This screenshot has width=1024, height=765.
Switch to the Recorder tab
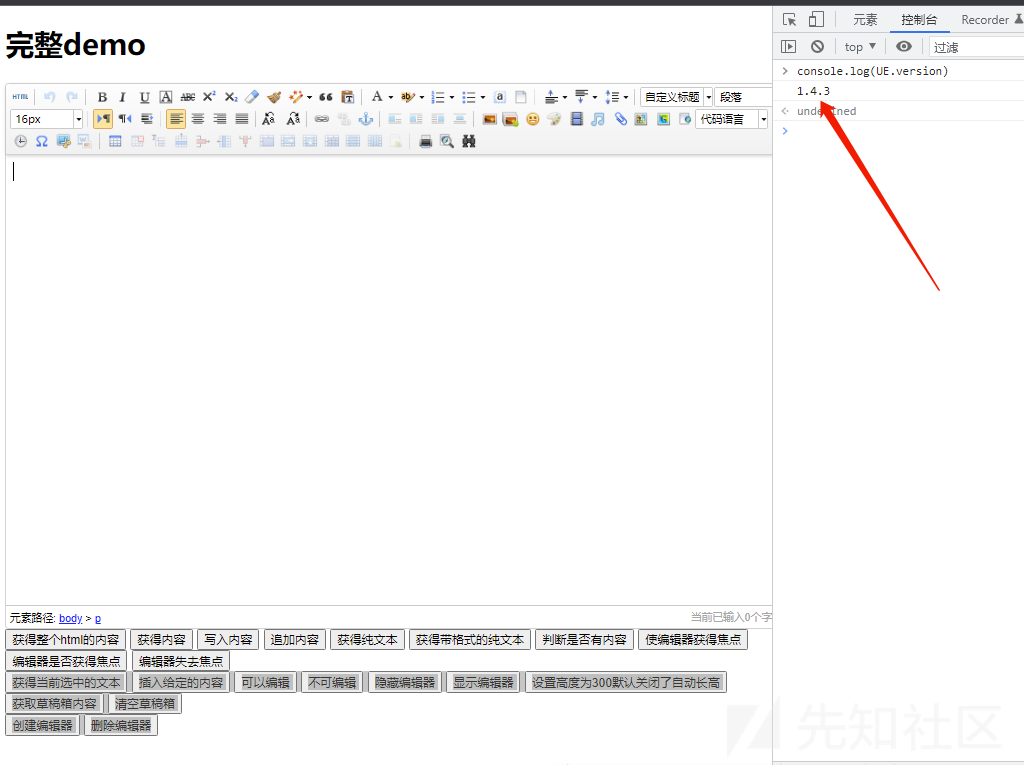[x=985, y=20]
